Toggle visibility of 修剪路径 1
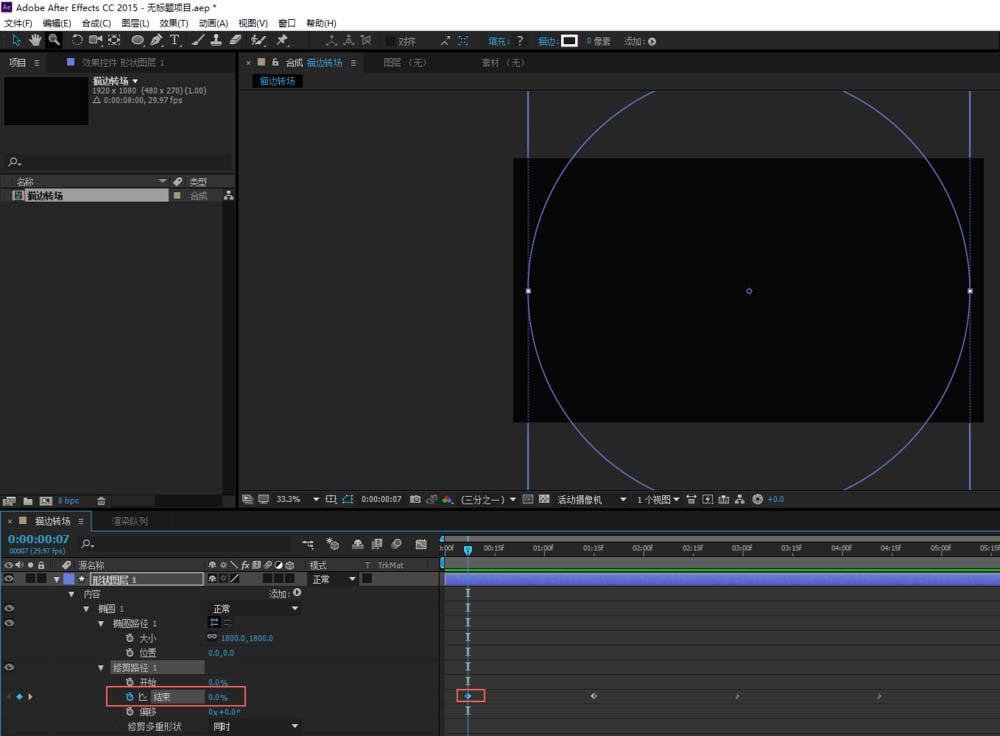This screenshot has height=736, width=1000. coord(9,667)
